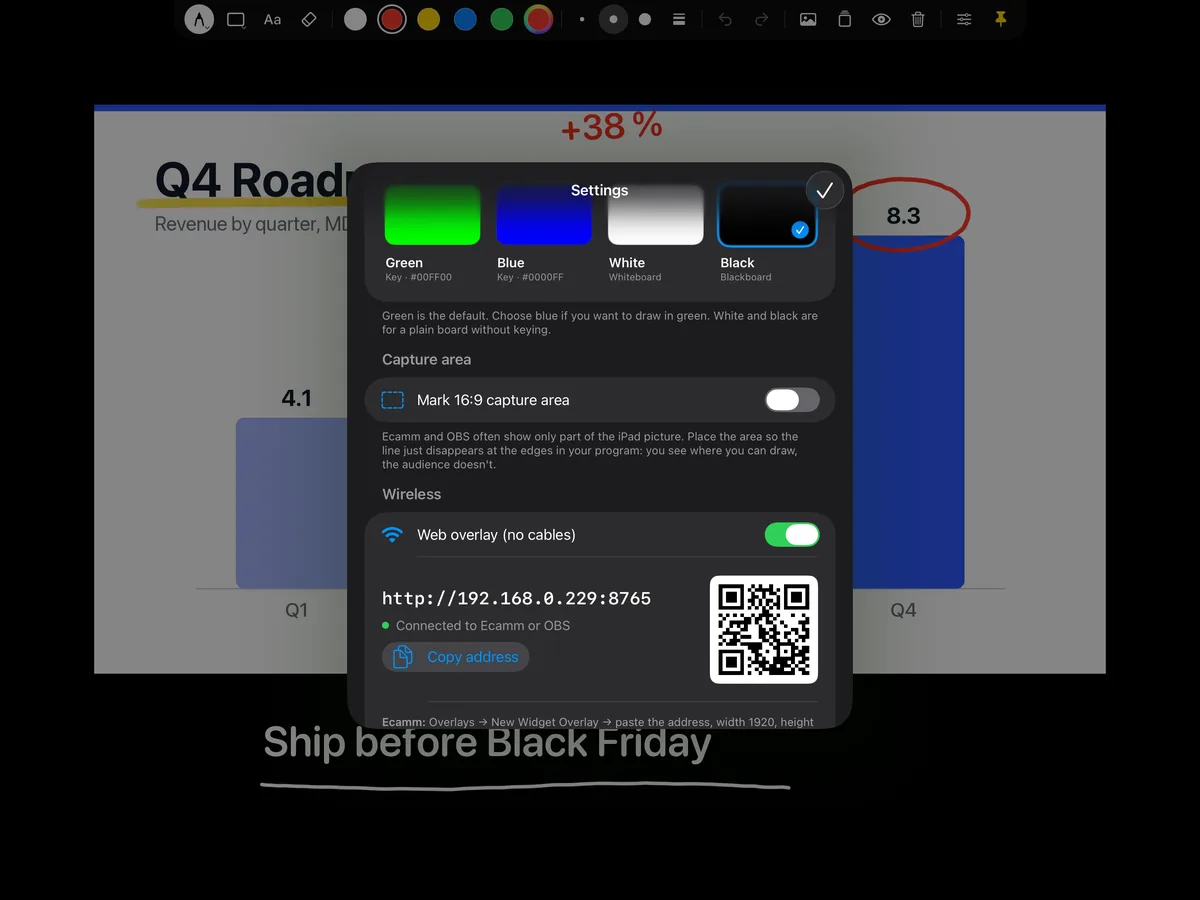Click the Copy address button
The height and width of the screenshot is (900, 1200).
pyautogui.click(x=456, y=657)
